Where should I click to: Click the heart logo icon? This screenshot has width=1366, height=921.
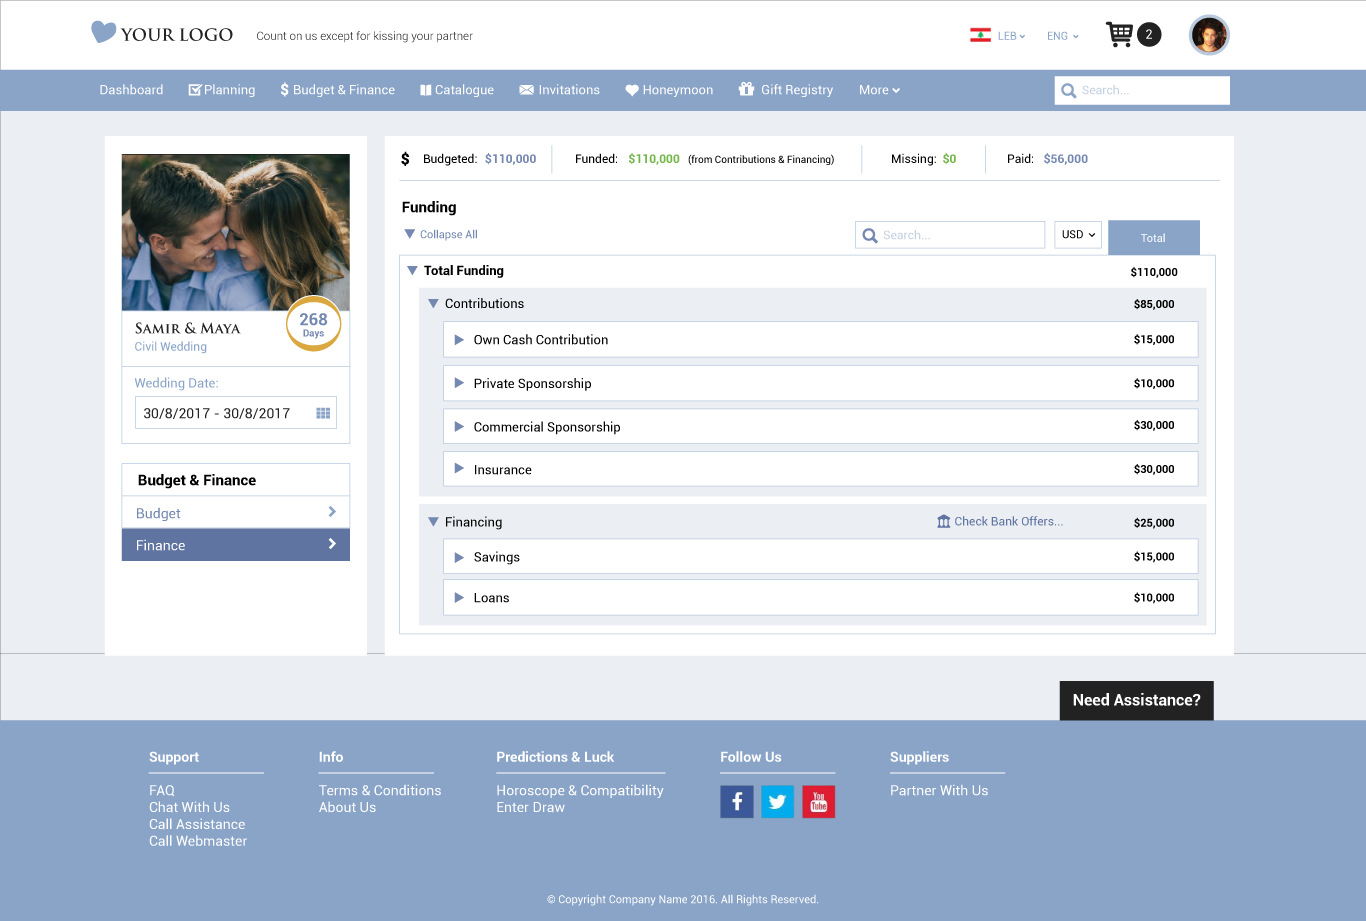click(103, 32)
